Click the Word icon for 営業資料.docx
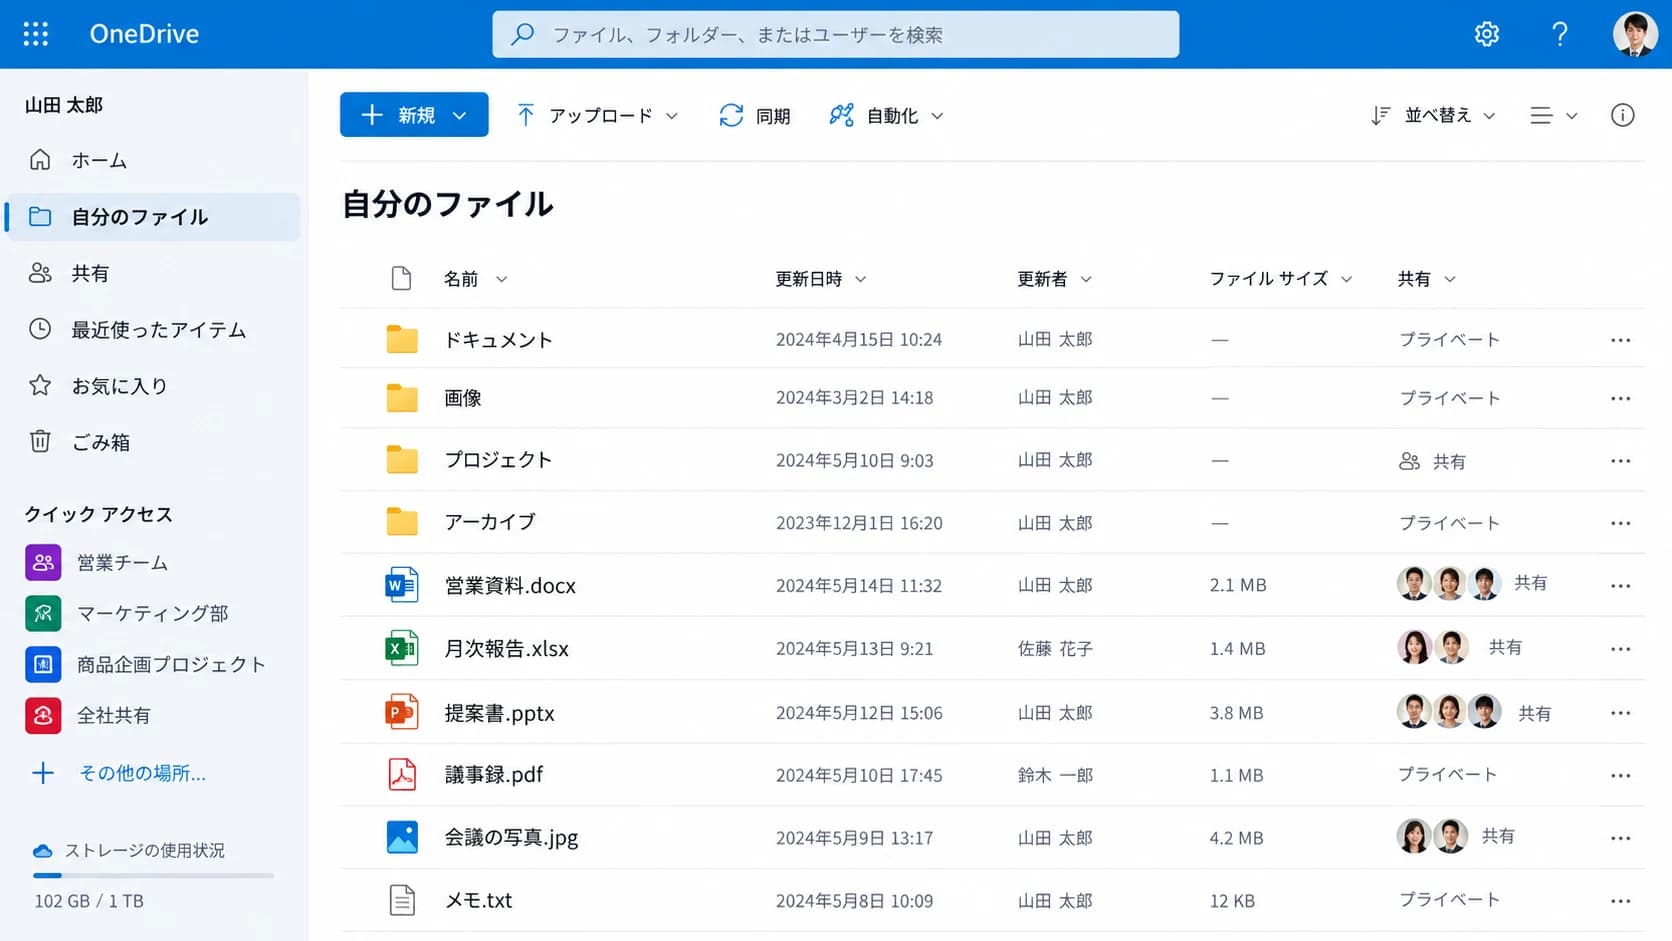This screenshot has height=941, width=1672. 402,585
